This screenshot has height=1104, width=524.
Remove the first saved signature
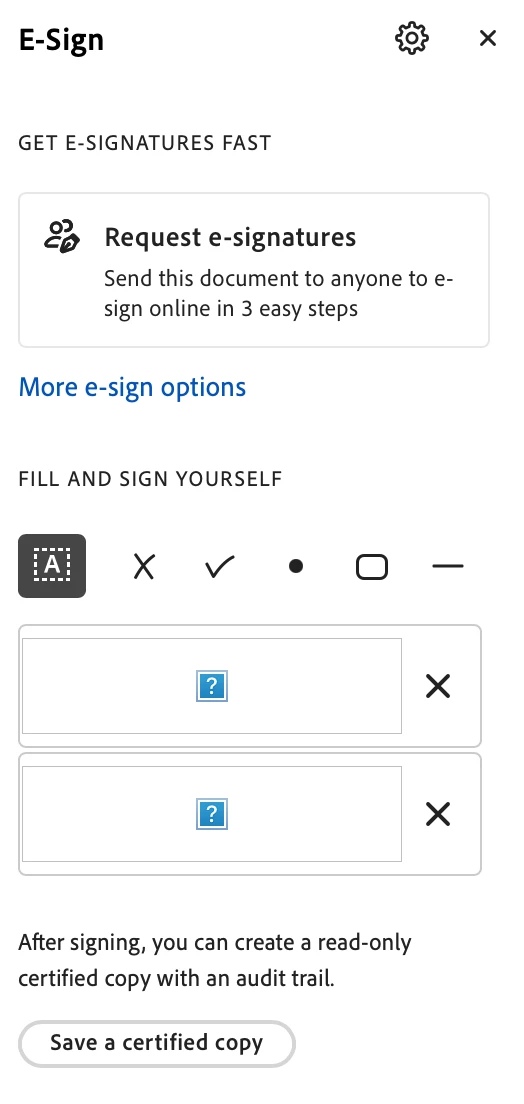[438, 686]
